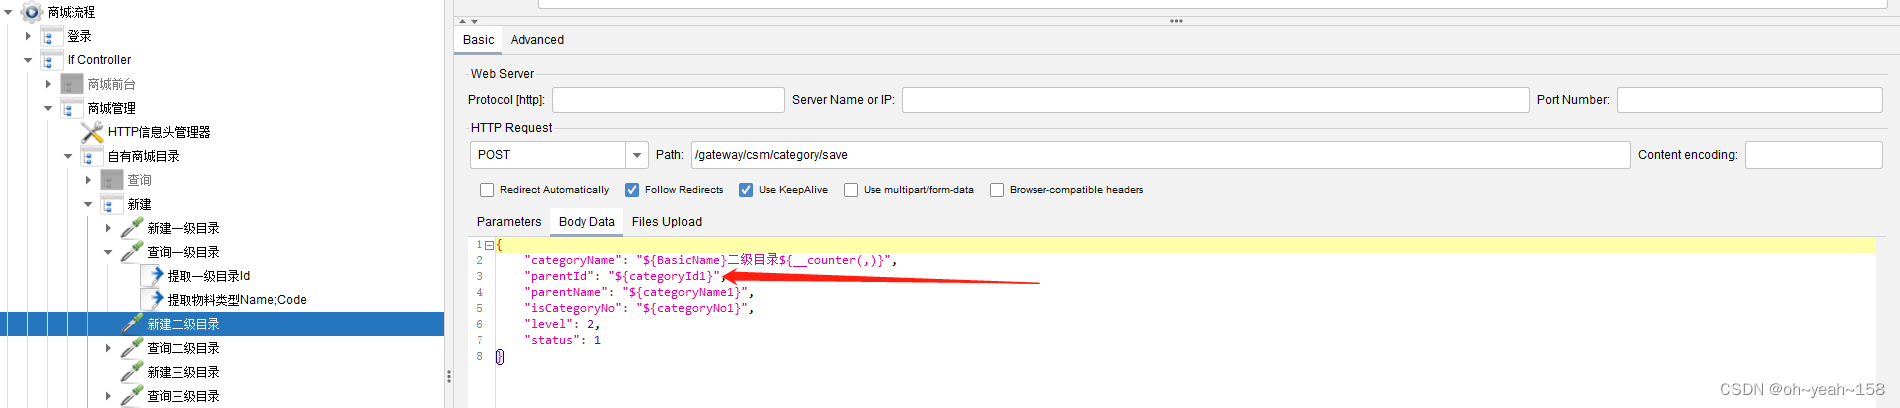Expand the 新建一级目录 node
The image size is (1900, 408).
click(x=108, y=228)
